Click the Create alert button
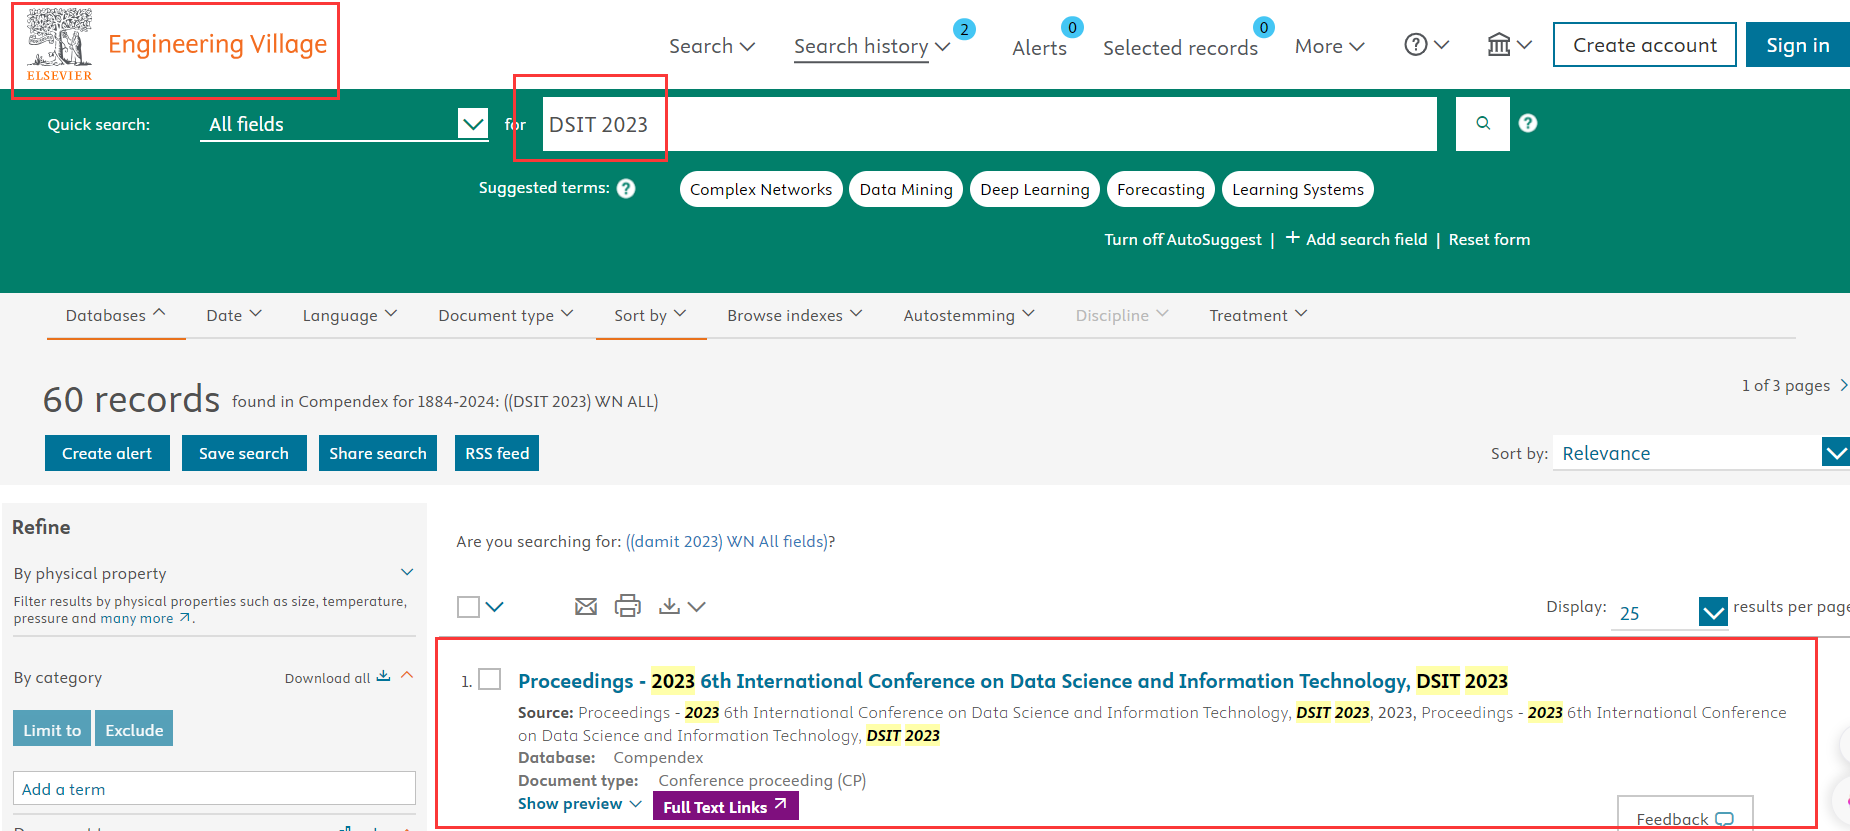1850x831 pixels. pos(107,453)
